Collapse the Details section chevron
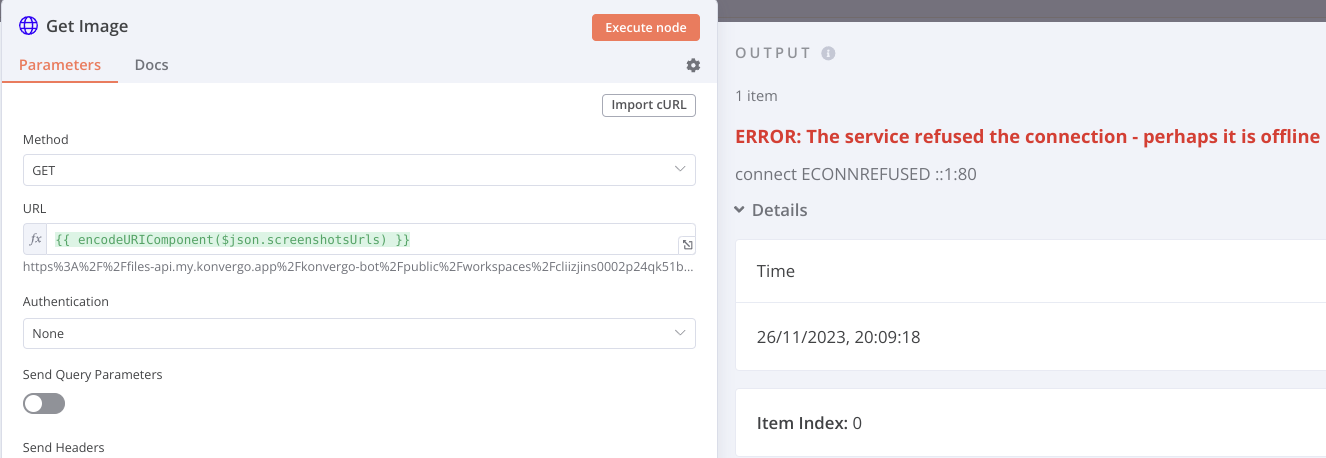This screenshot has width=1326, height=458. tap(739, 210)
